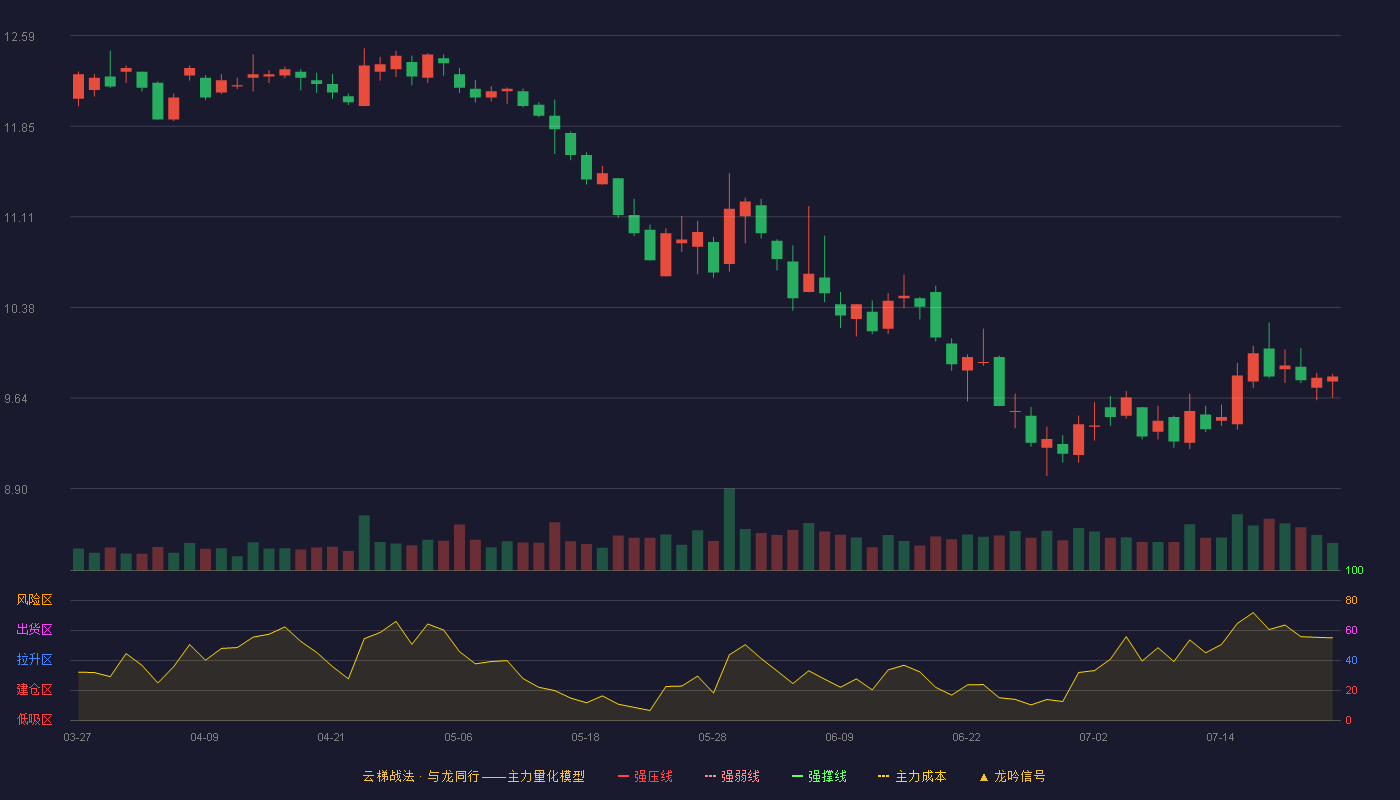The width and height of the screenshot is (1400, 800).
Task: Click the 06-09 date label
Action: 839,737
